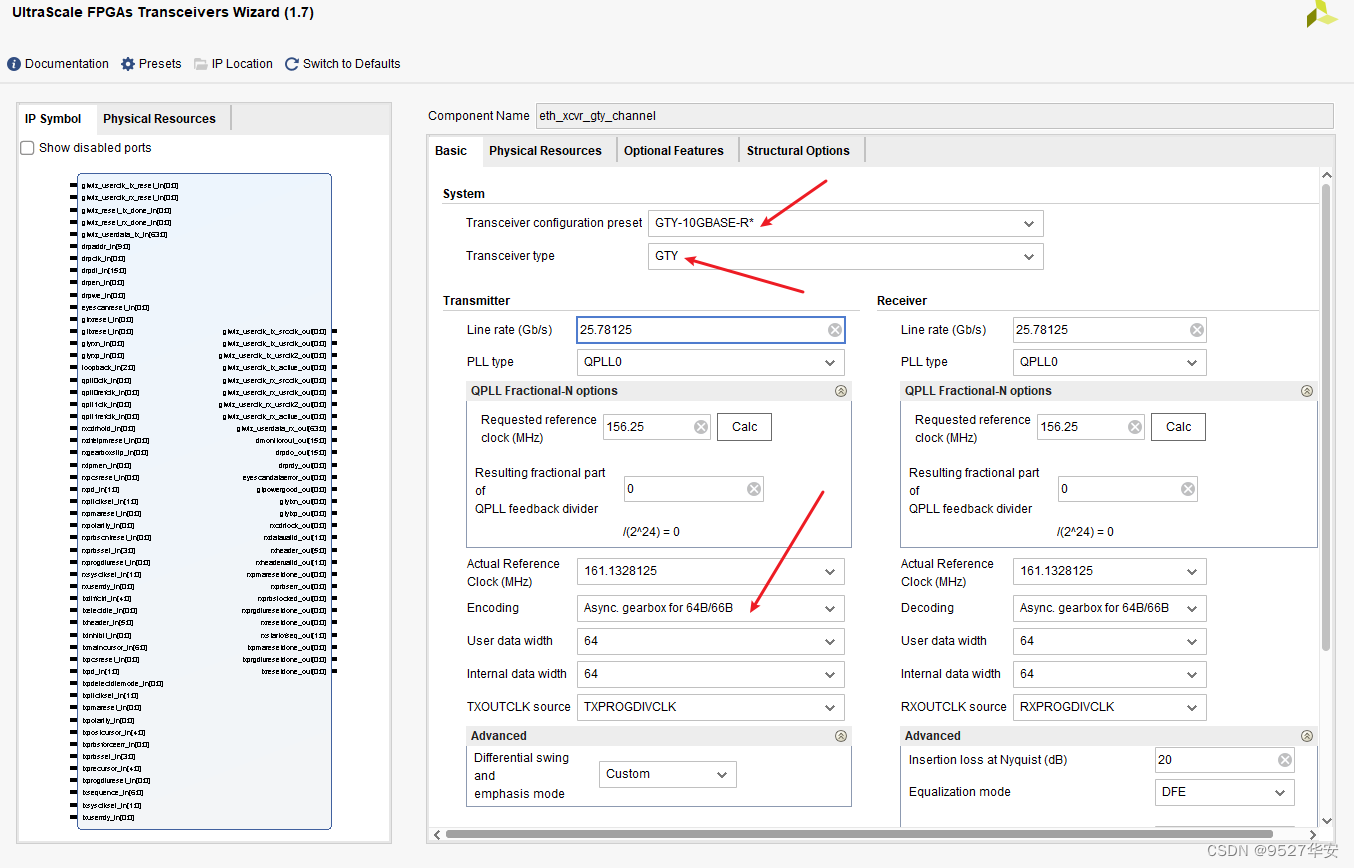Open the Encoding dropdown
Viewport: 1354px width, 868px height.
[711, 608]
